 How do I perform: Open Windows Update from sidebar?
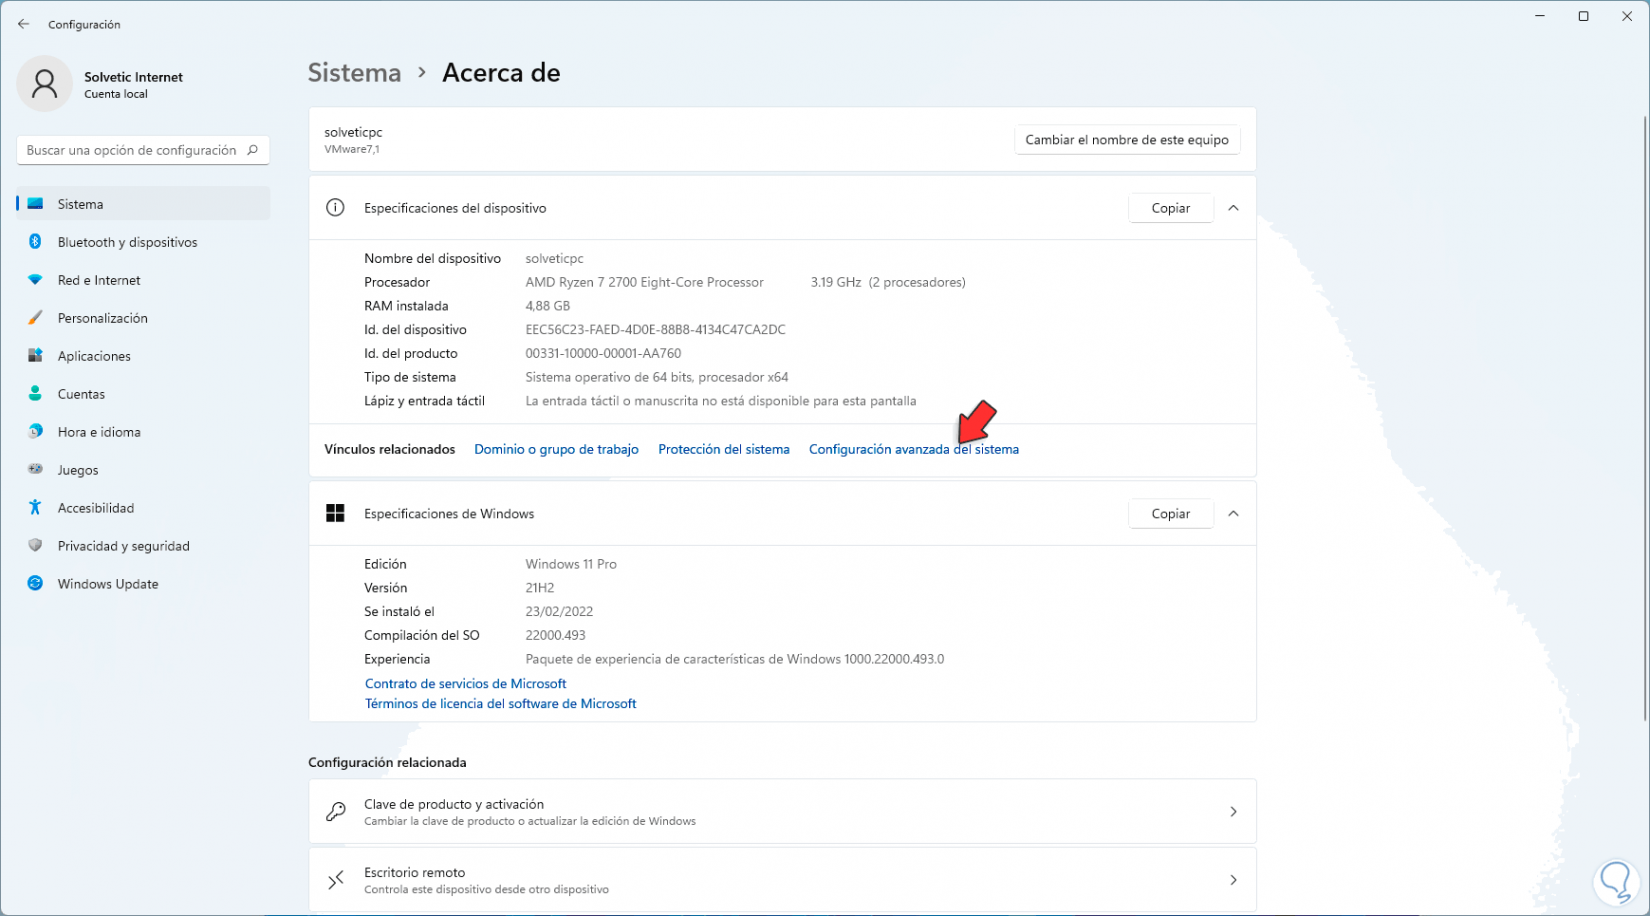(x=143, y=584)
